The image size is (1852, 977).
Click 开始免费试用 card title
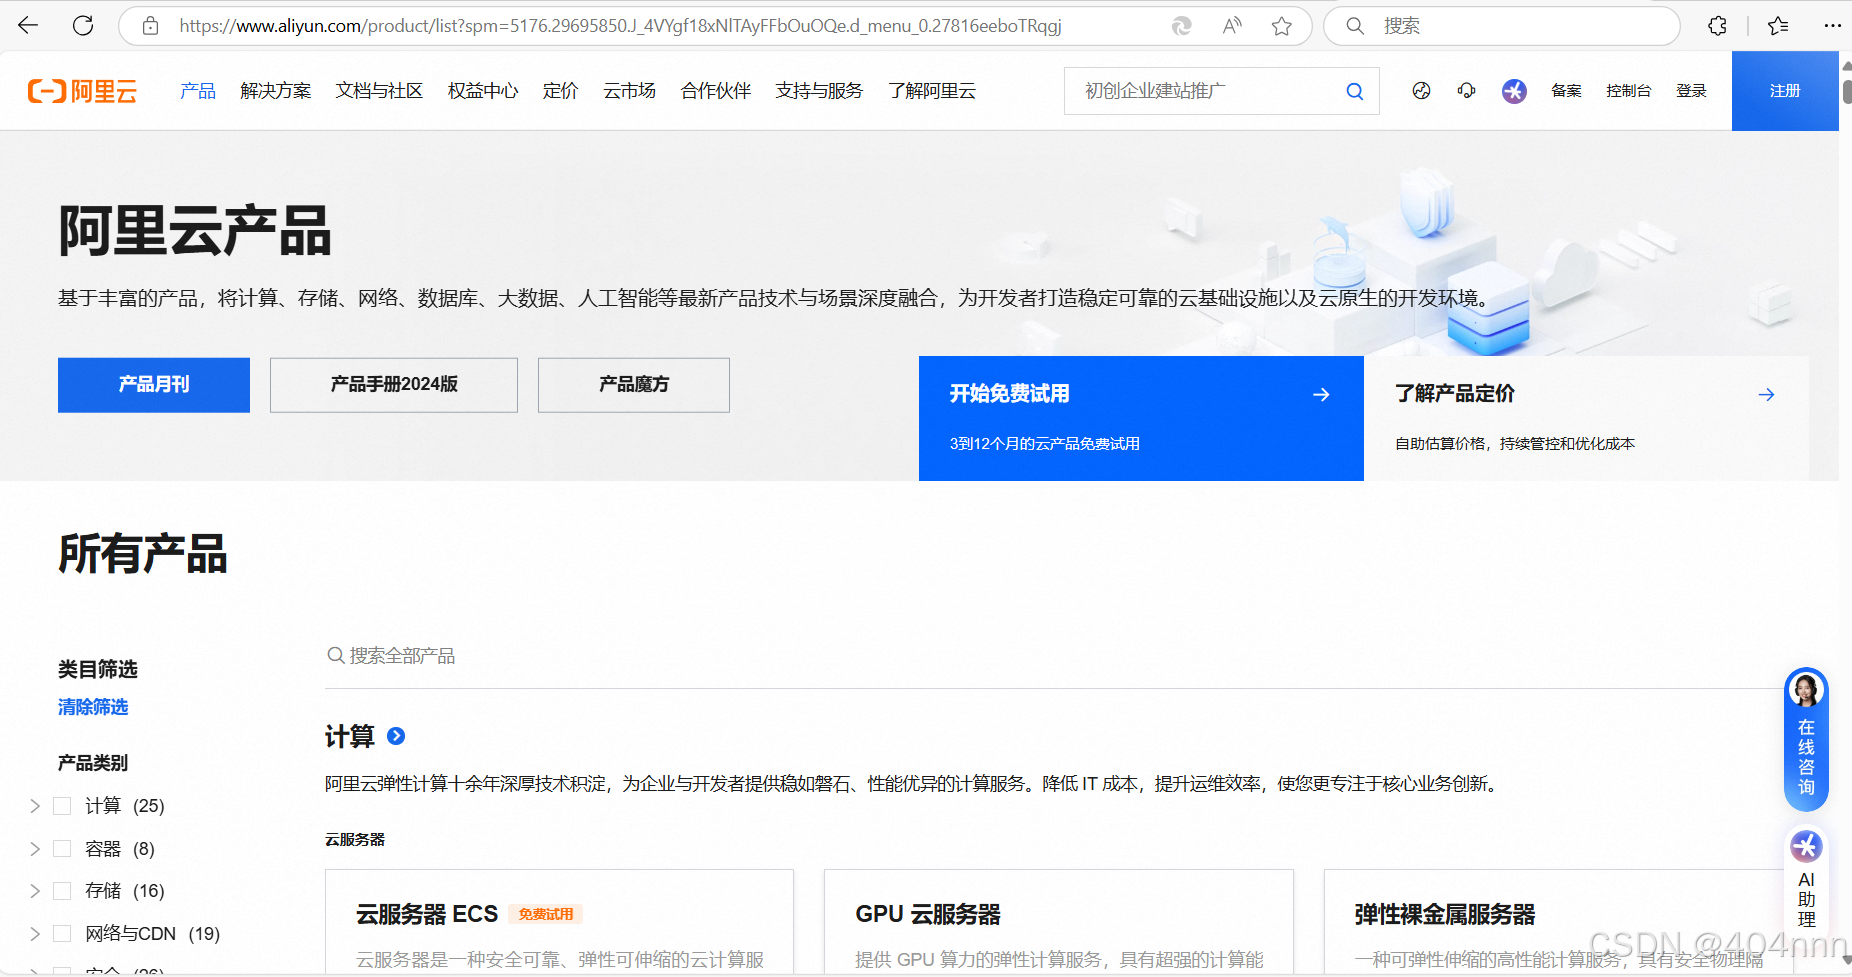click(x=1010, y=394)
